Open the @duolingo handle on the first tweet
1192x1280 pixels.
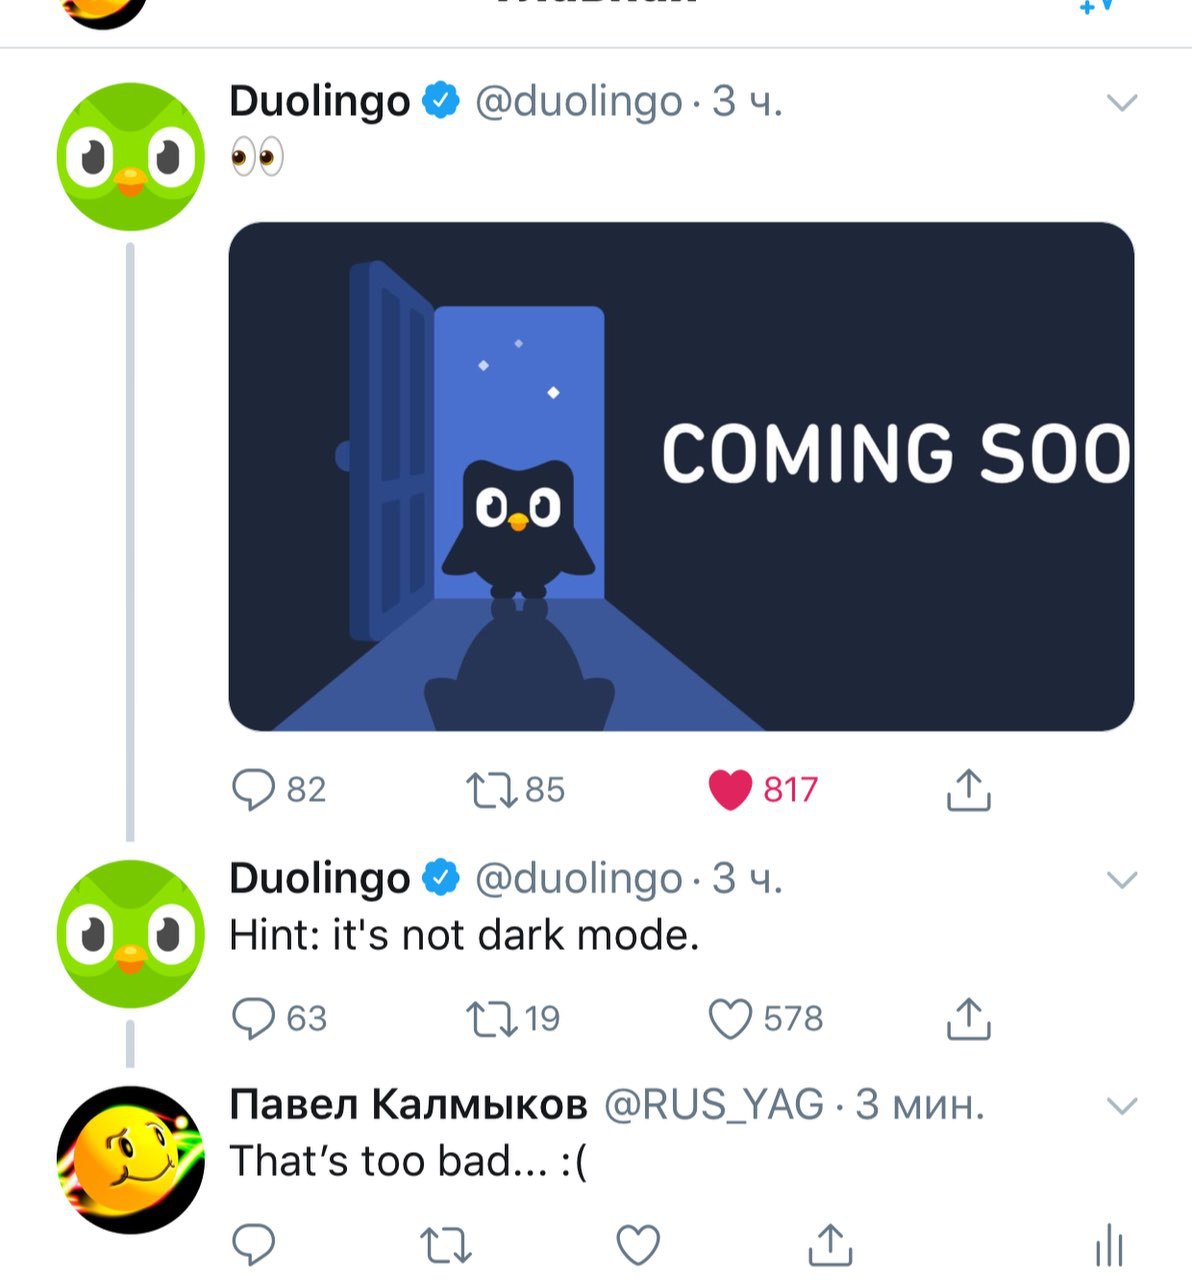point(578,102)
